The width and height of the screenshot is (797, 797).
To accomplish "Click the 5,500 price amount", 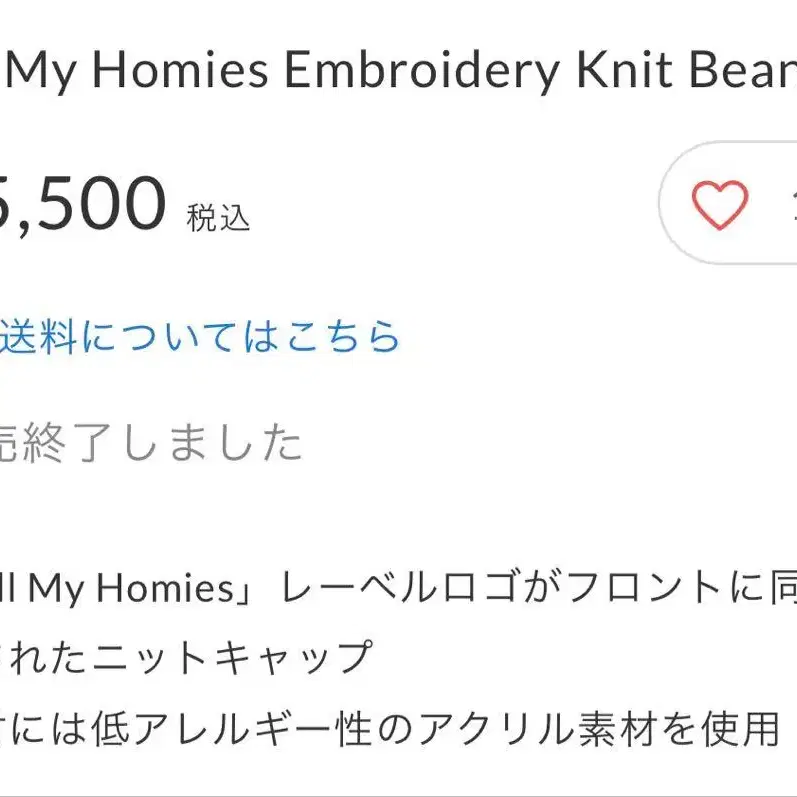I will coord(85,203).
